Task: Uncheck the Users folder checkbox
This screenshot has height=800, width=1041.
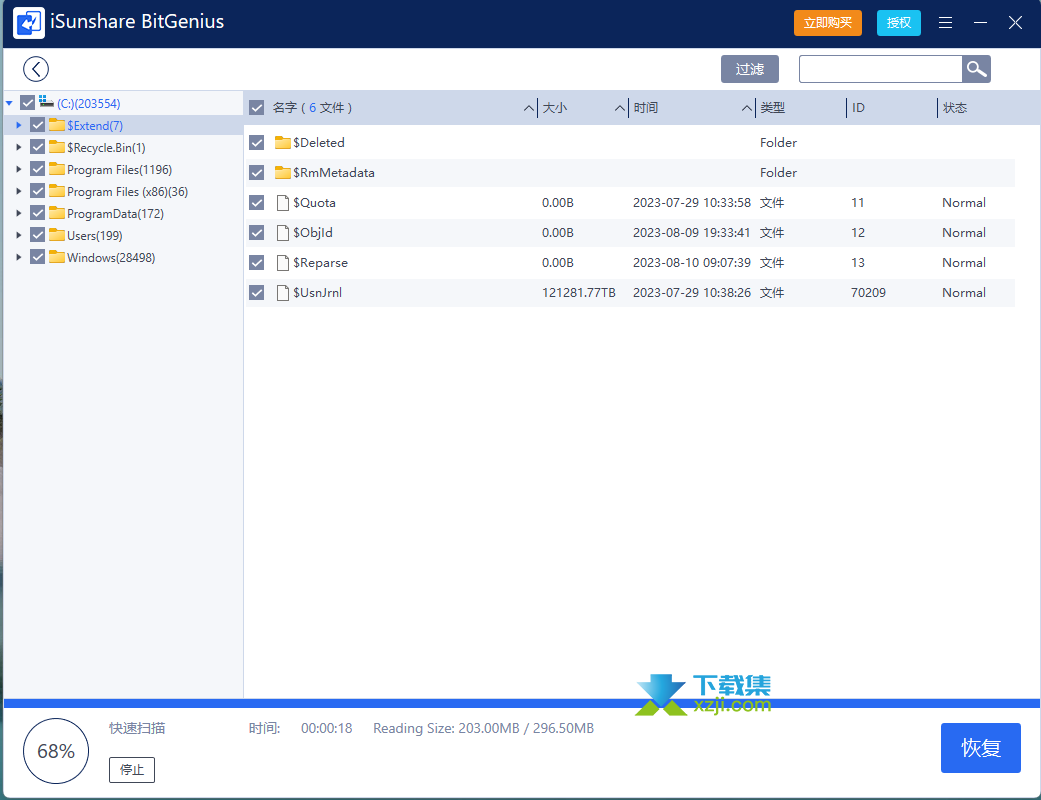Action: coord(38,236)
